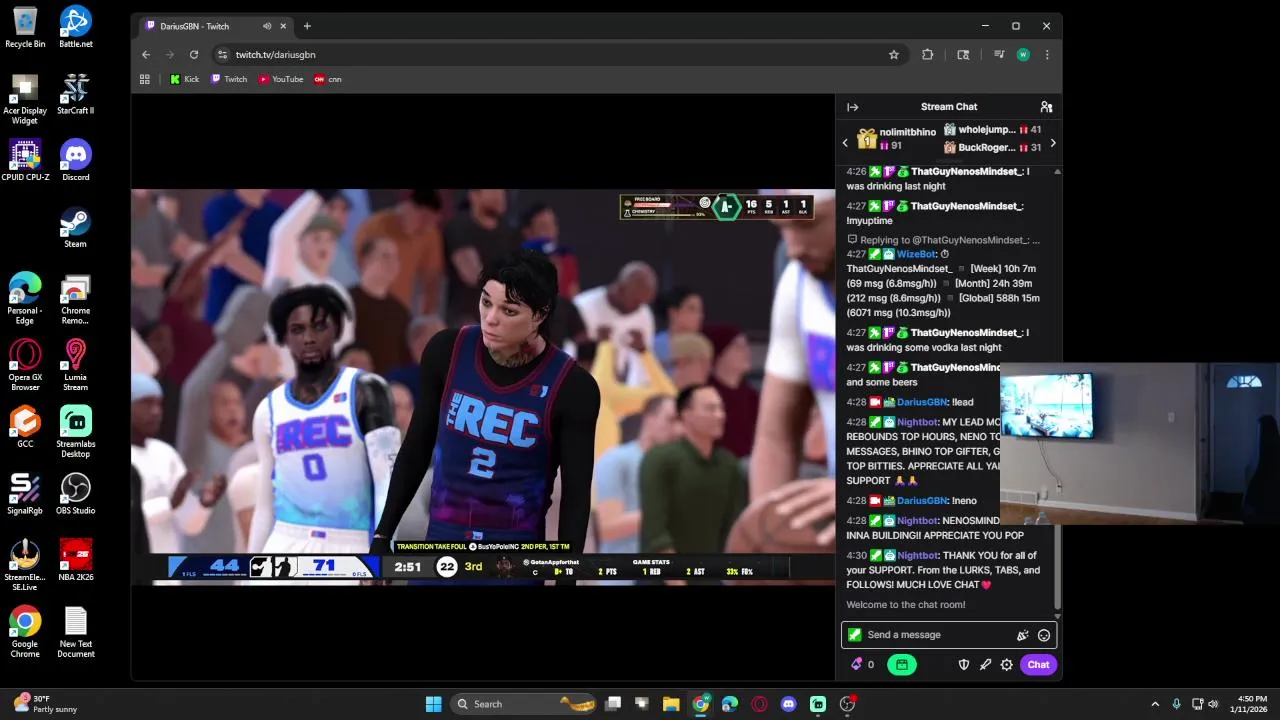The width and height of the screenshot is (1280, 720).
Task: Open the Kick bookmark
Action: (x=185, y=79)
